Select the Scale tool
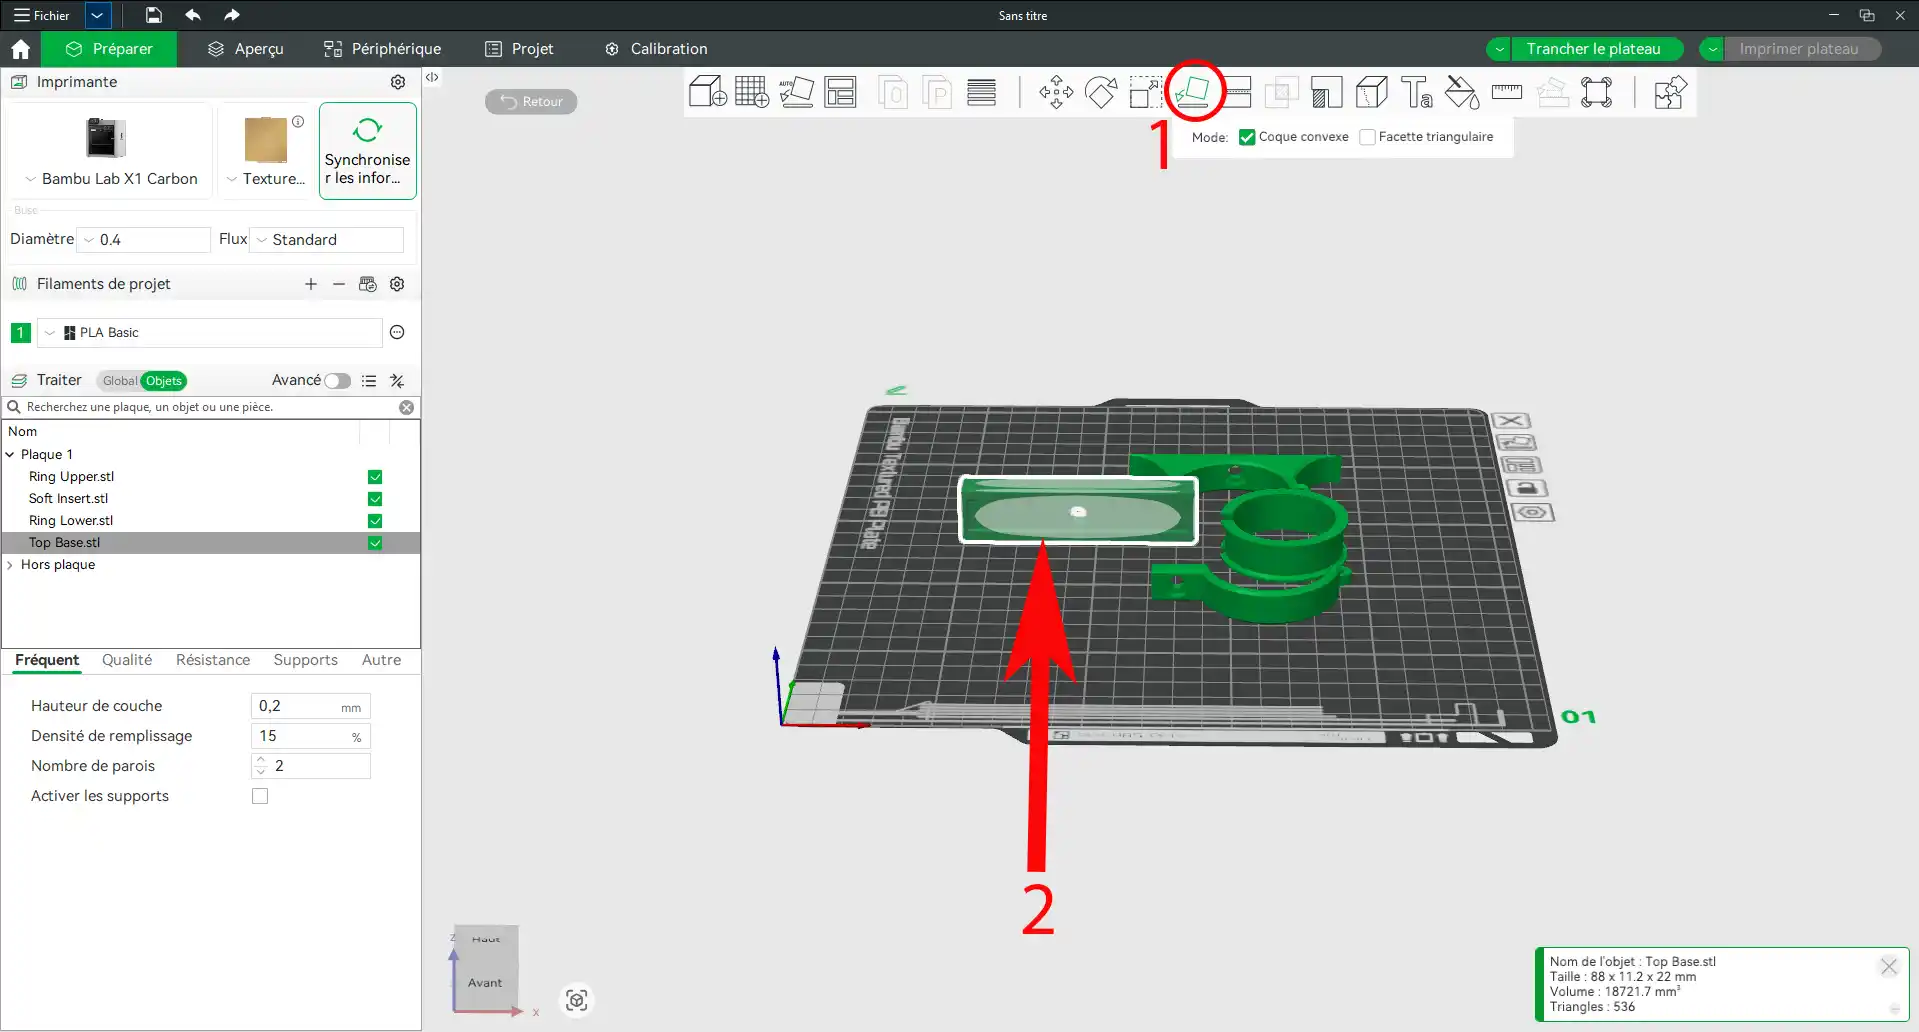Image resolution: width=1919 pixels, height=1032 pixels. (x=1146, y=93)
